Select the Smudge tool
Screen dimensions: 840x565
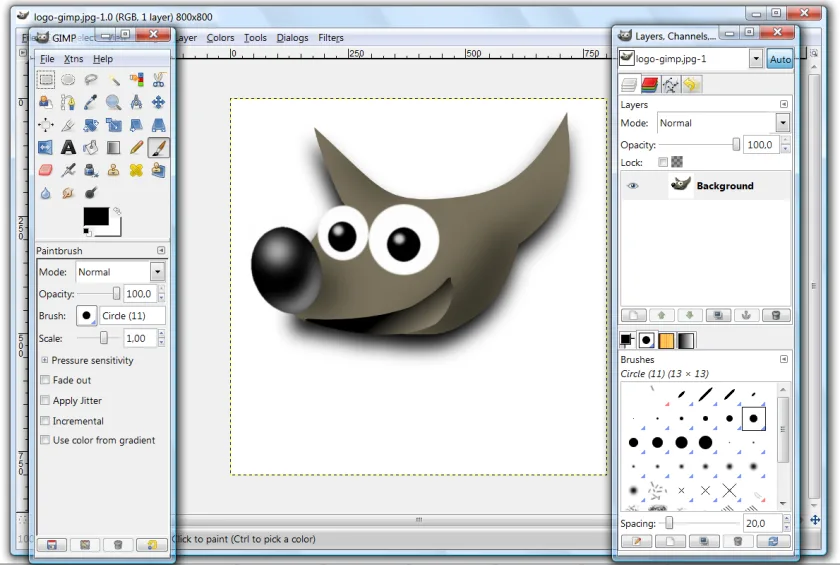tap(68, 193)
